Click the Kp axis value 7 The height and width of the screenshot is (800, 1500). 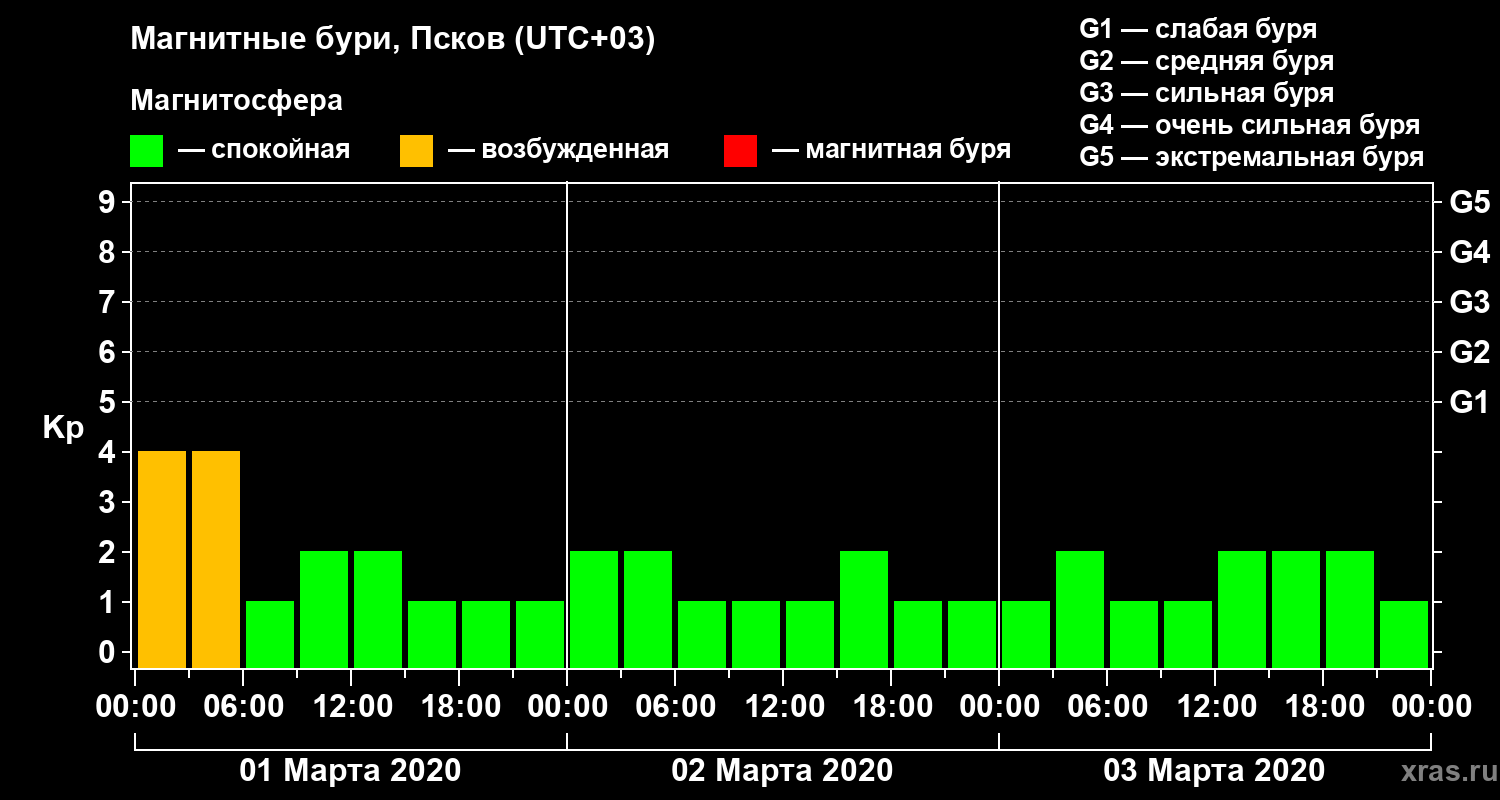click(108, 302)
